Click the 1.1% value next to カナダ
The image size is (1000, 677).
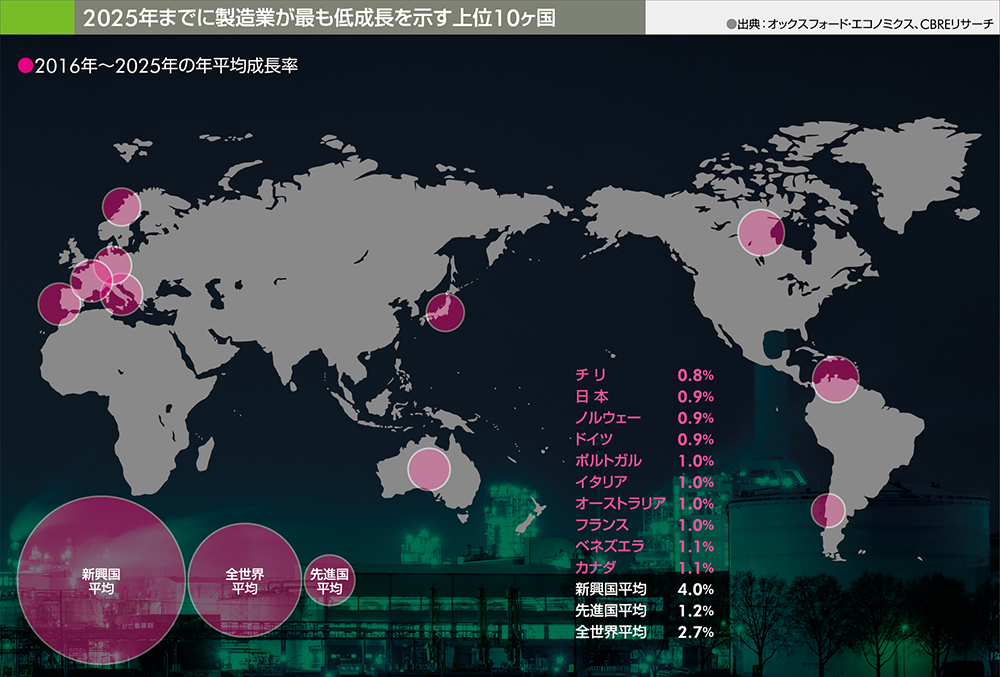click(696, 567)
